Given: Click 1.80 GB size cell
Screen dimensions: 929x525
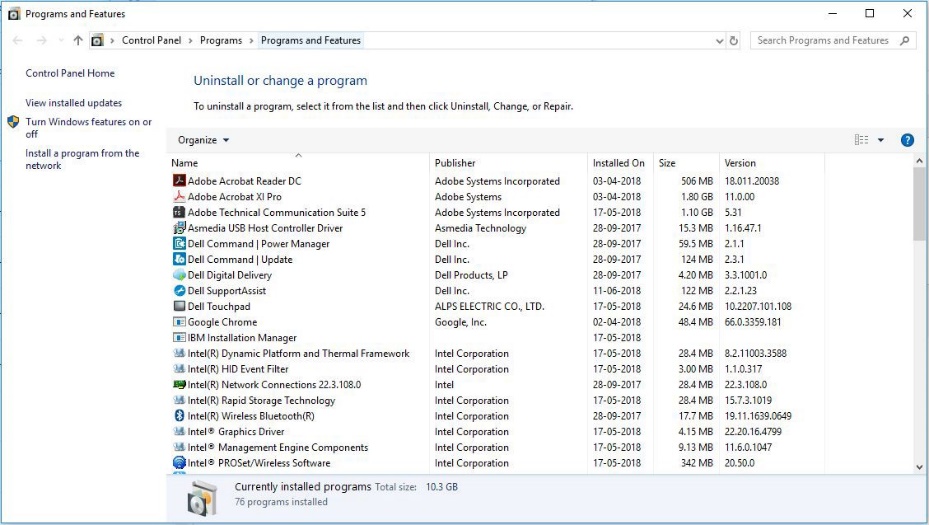Looking at the screenshot, I should (697, 196).
